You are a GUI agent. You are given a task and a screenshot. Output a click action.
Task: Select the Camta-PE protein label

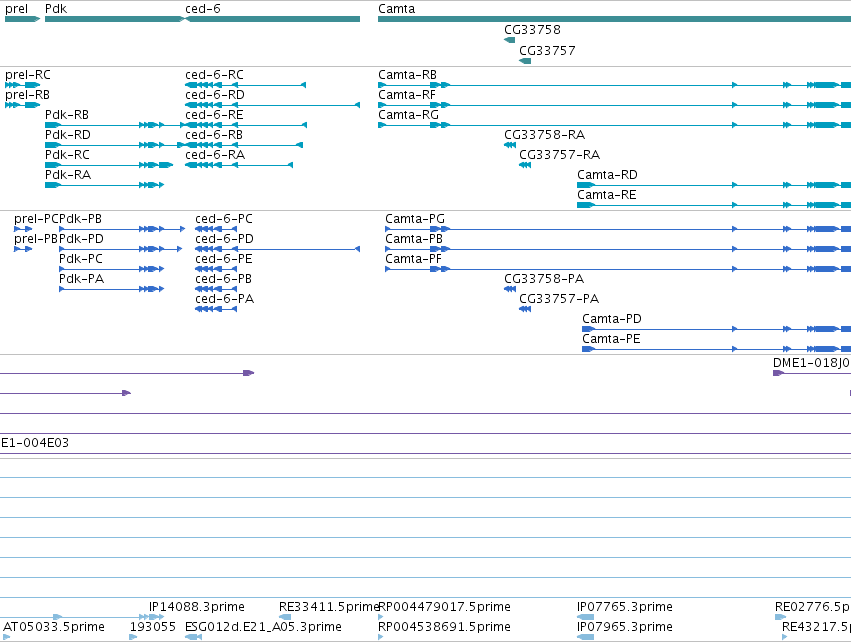pos(611,340)
